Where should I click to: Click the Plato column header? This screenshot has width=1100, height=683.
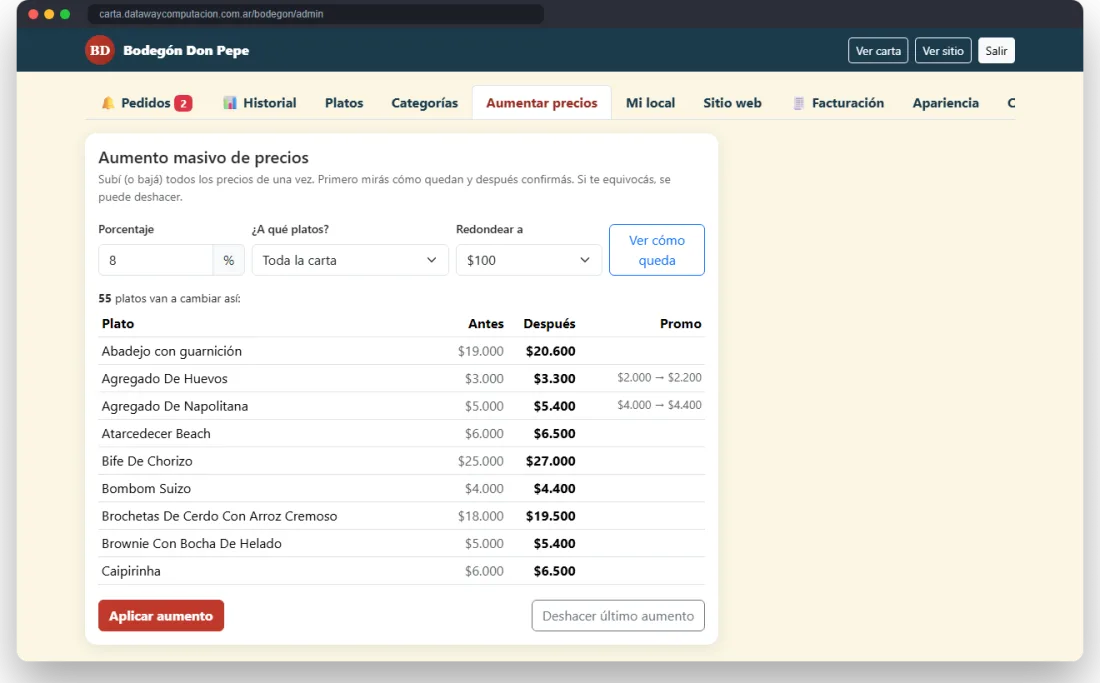(x=118, y=323)
